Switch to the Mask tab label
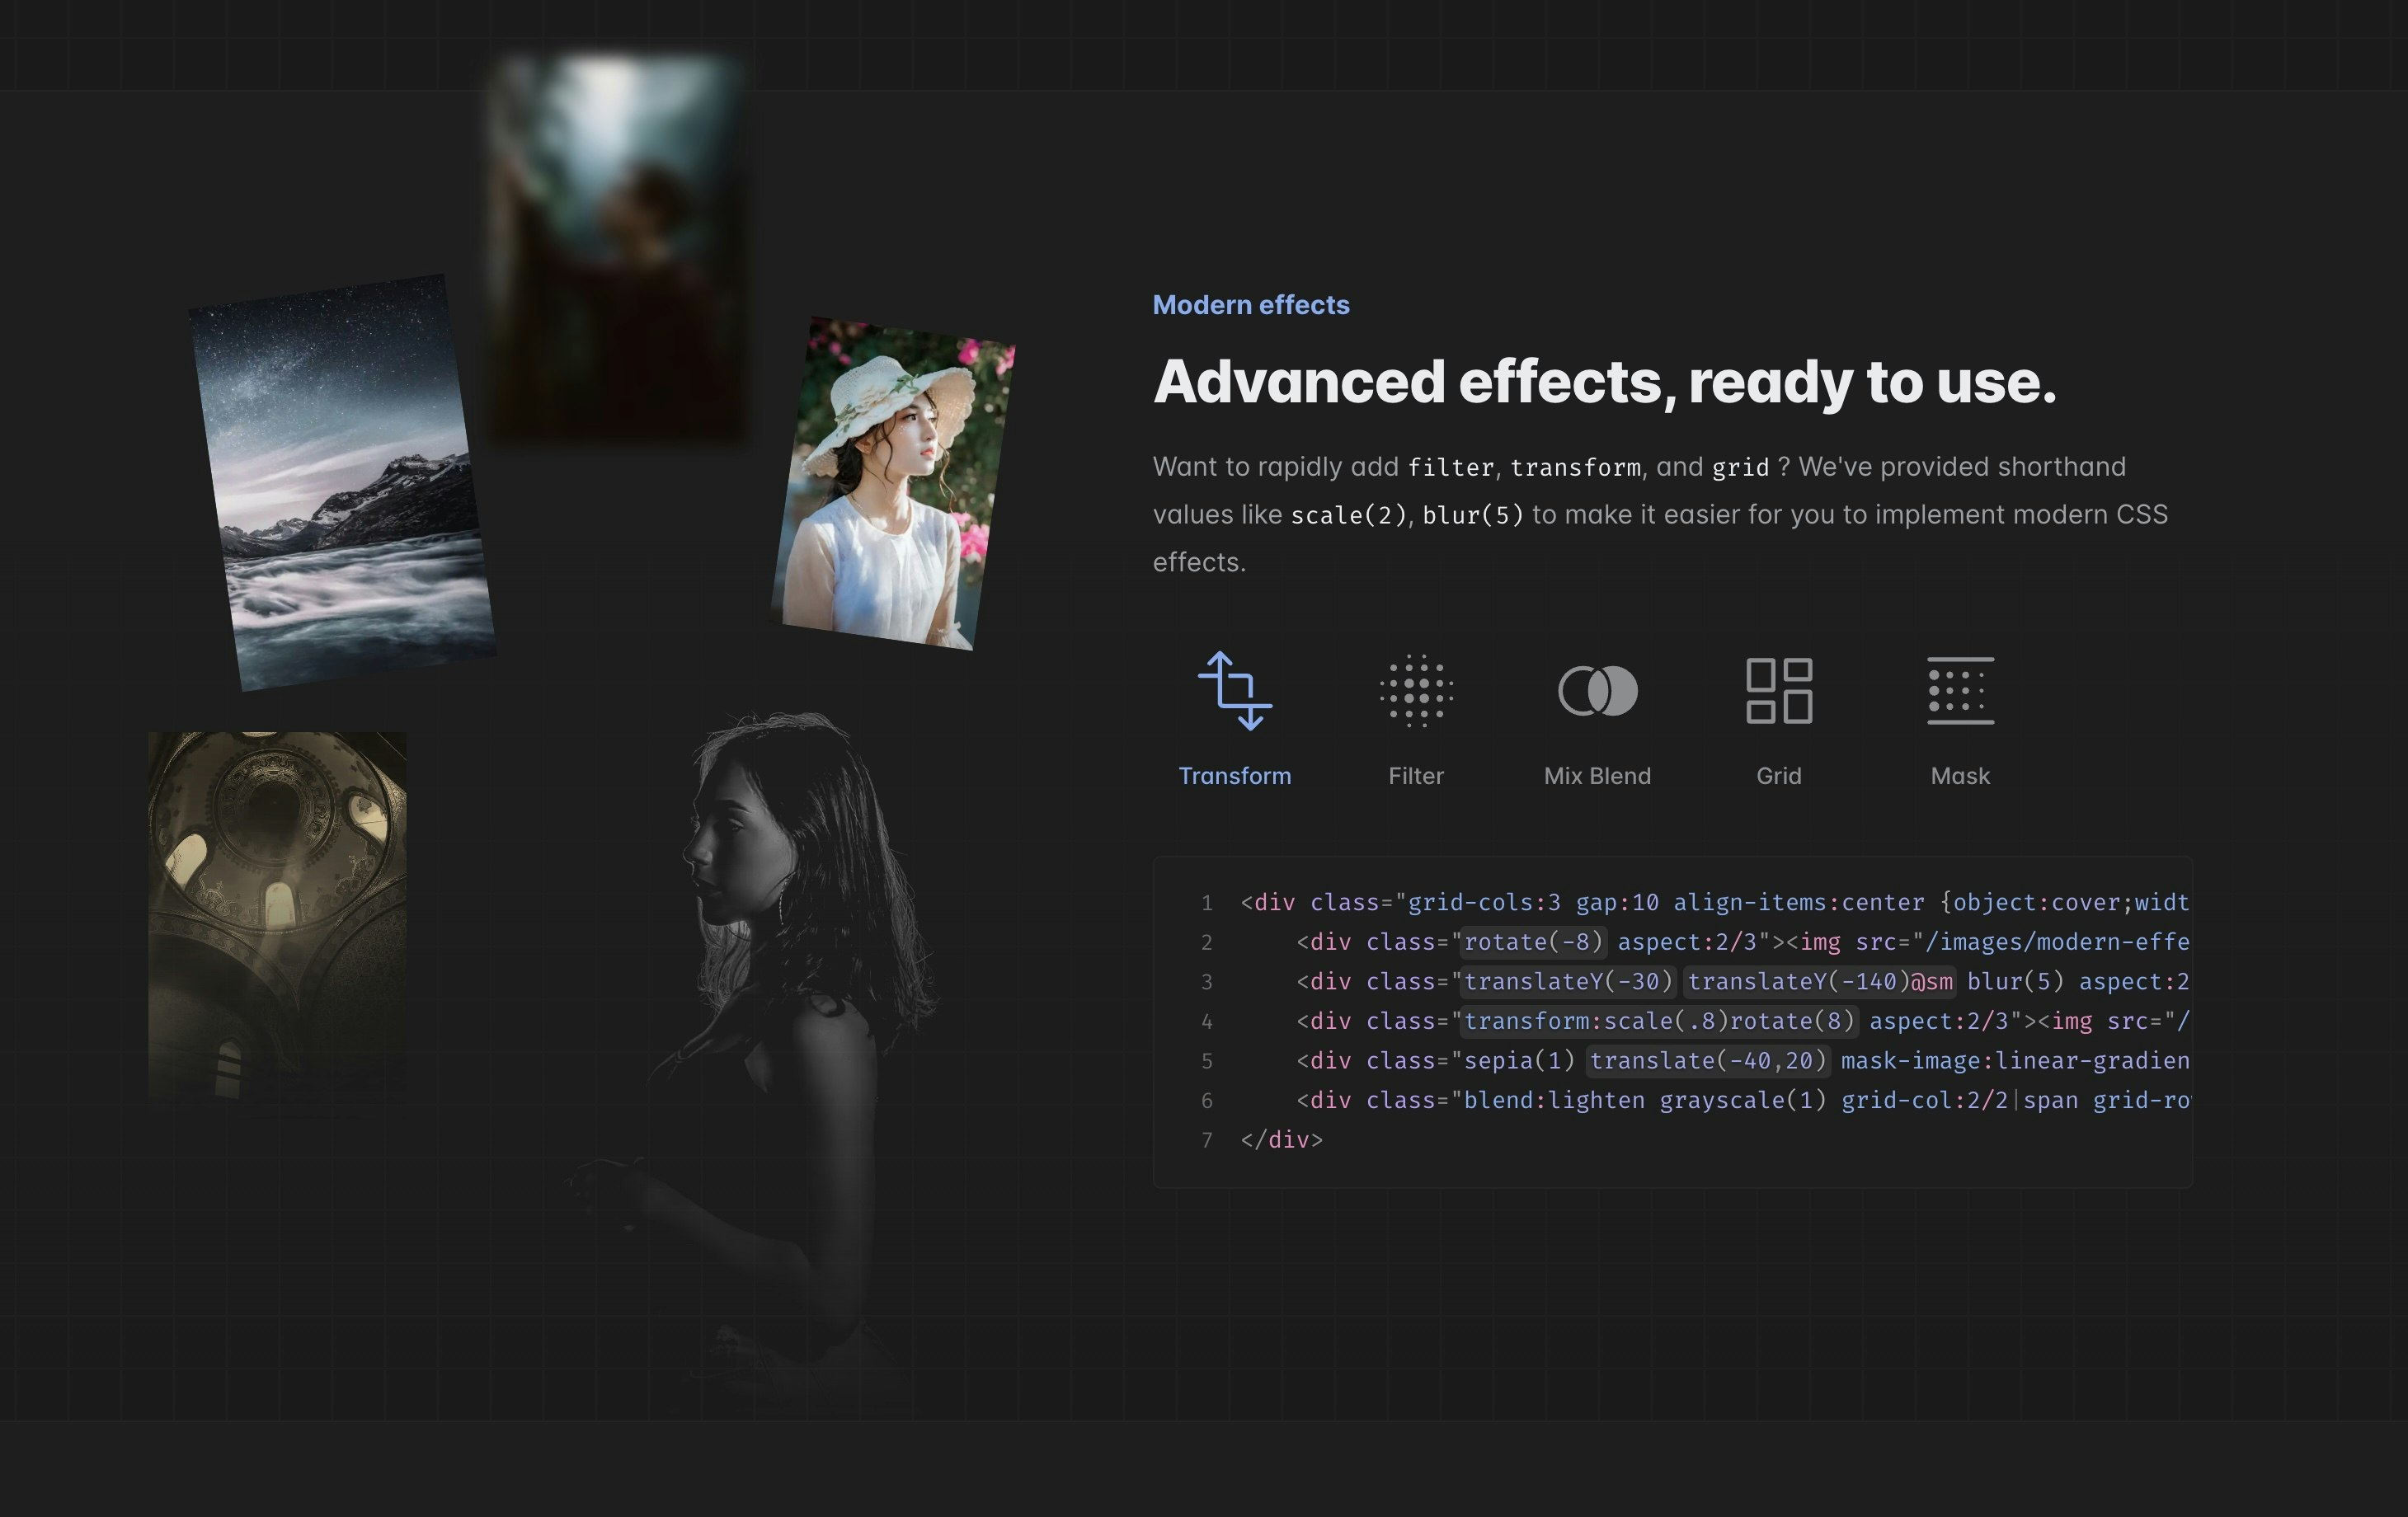The height and width of the screenshot is (1517, 2408). 1960,776
